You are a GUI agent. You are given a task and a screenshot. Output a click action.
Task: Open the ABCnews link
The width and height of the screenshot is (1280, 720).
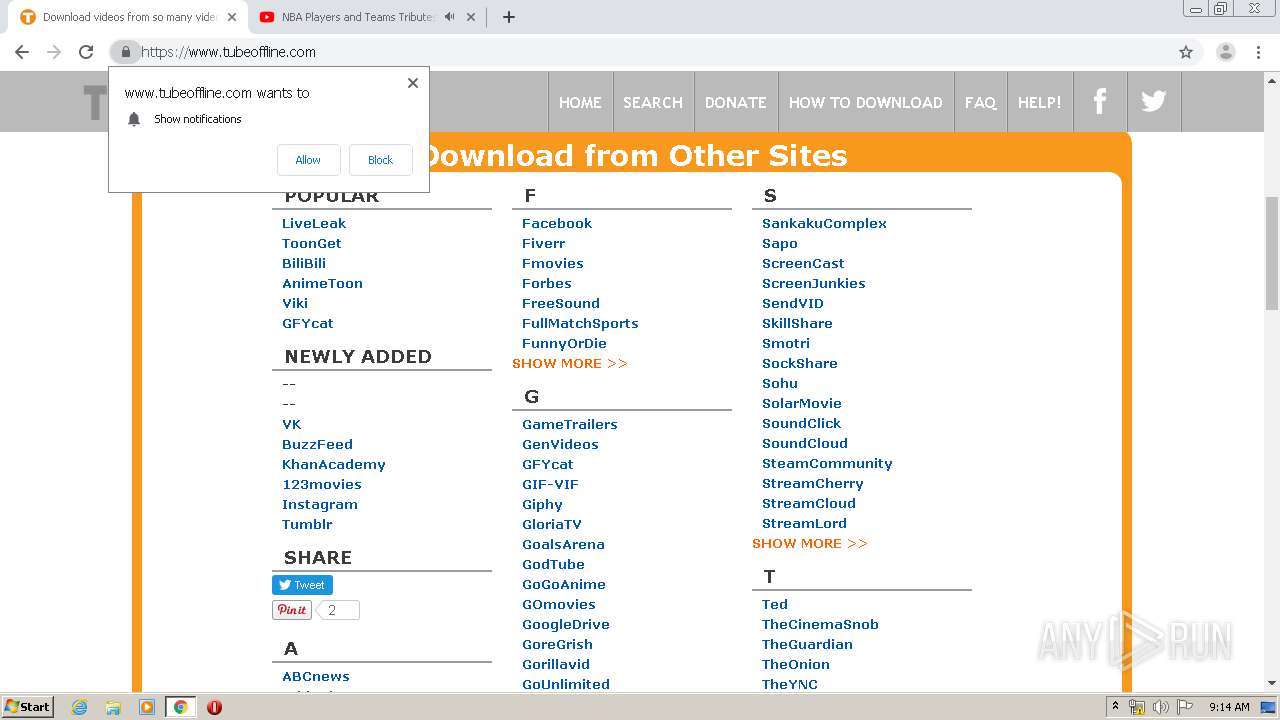click(316, 676)
